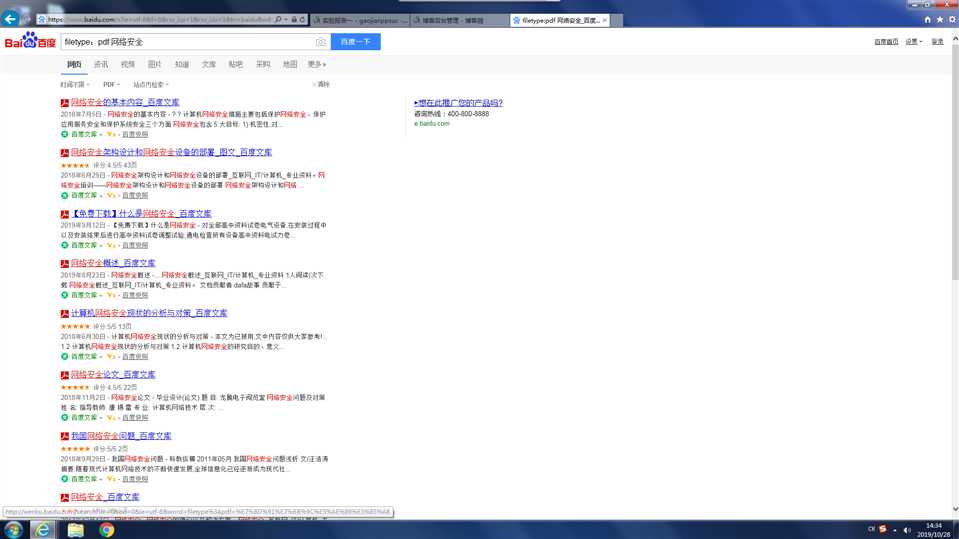Open result 计算机网络安全现状的分析与对策
959x539 pixels.
click(x=149, y=313)
